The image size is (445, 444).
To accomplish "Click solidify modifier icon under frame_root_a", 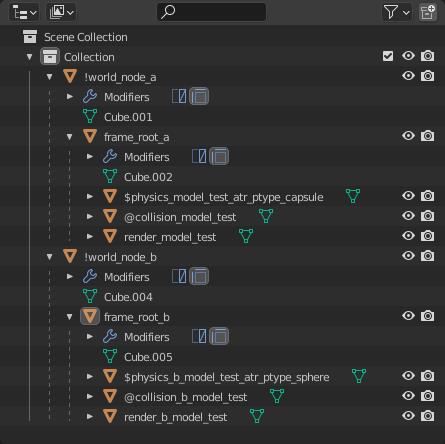I will [219, 156].
